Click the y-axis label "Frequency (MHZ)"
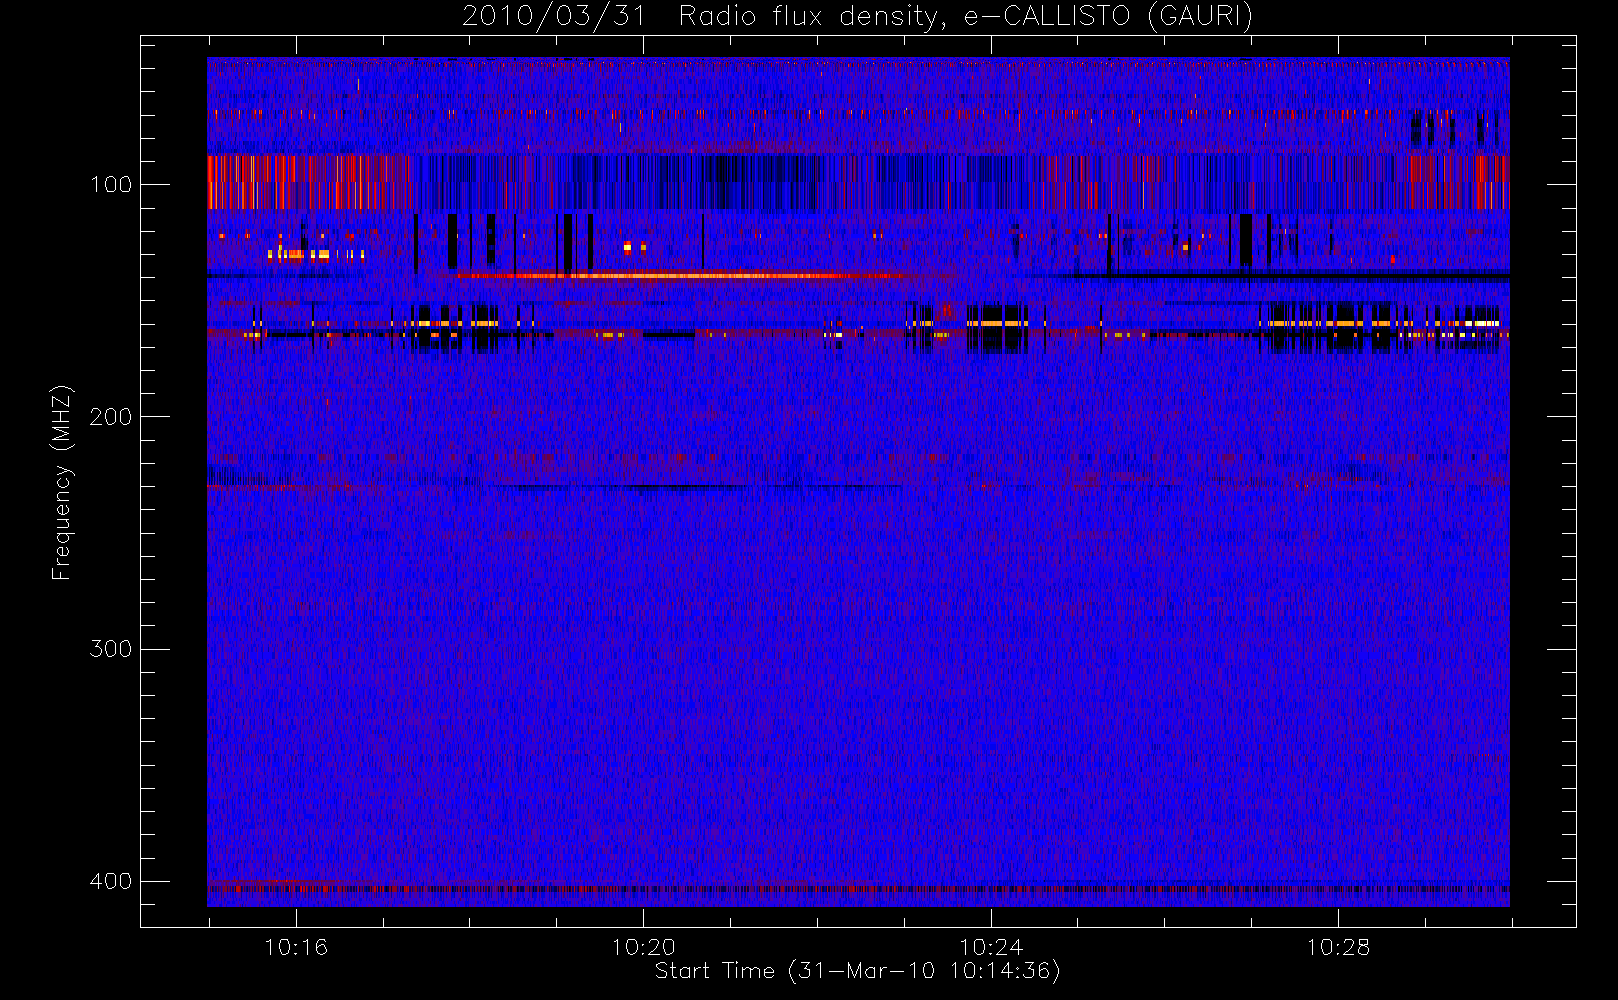This screenshot has width=1618, height=1000. tap(62, 482)
